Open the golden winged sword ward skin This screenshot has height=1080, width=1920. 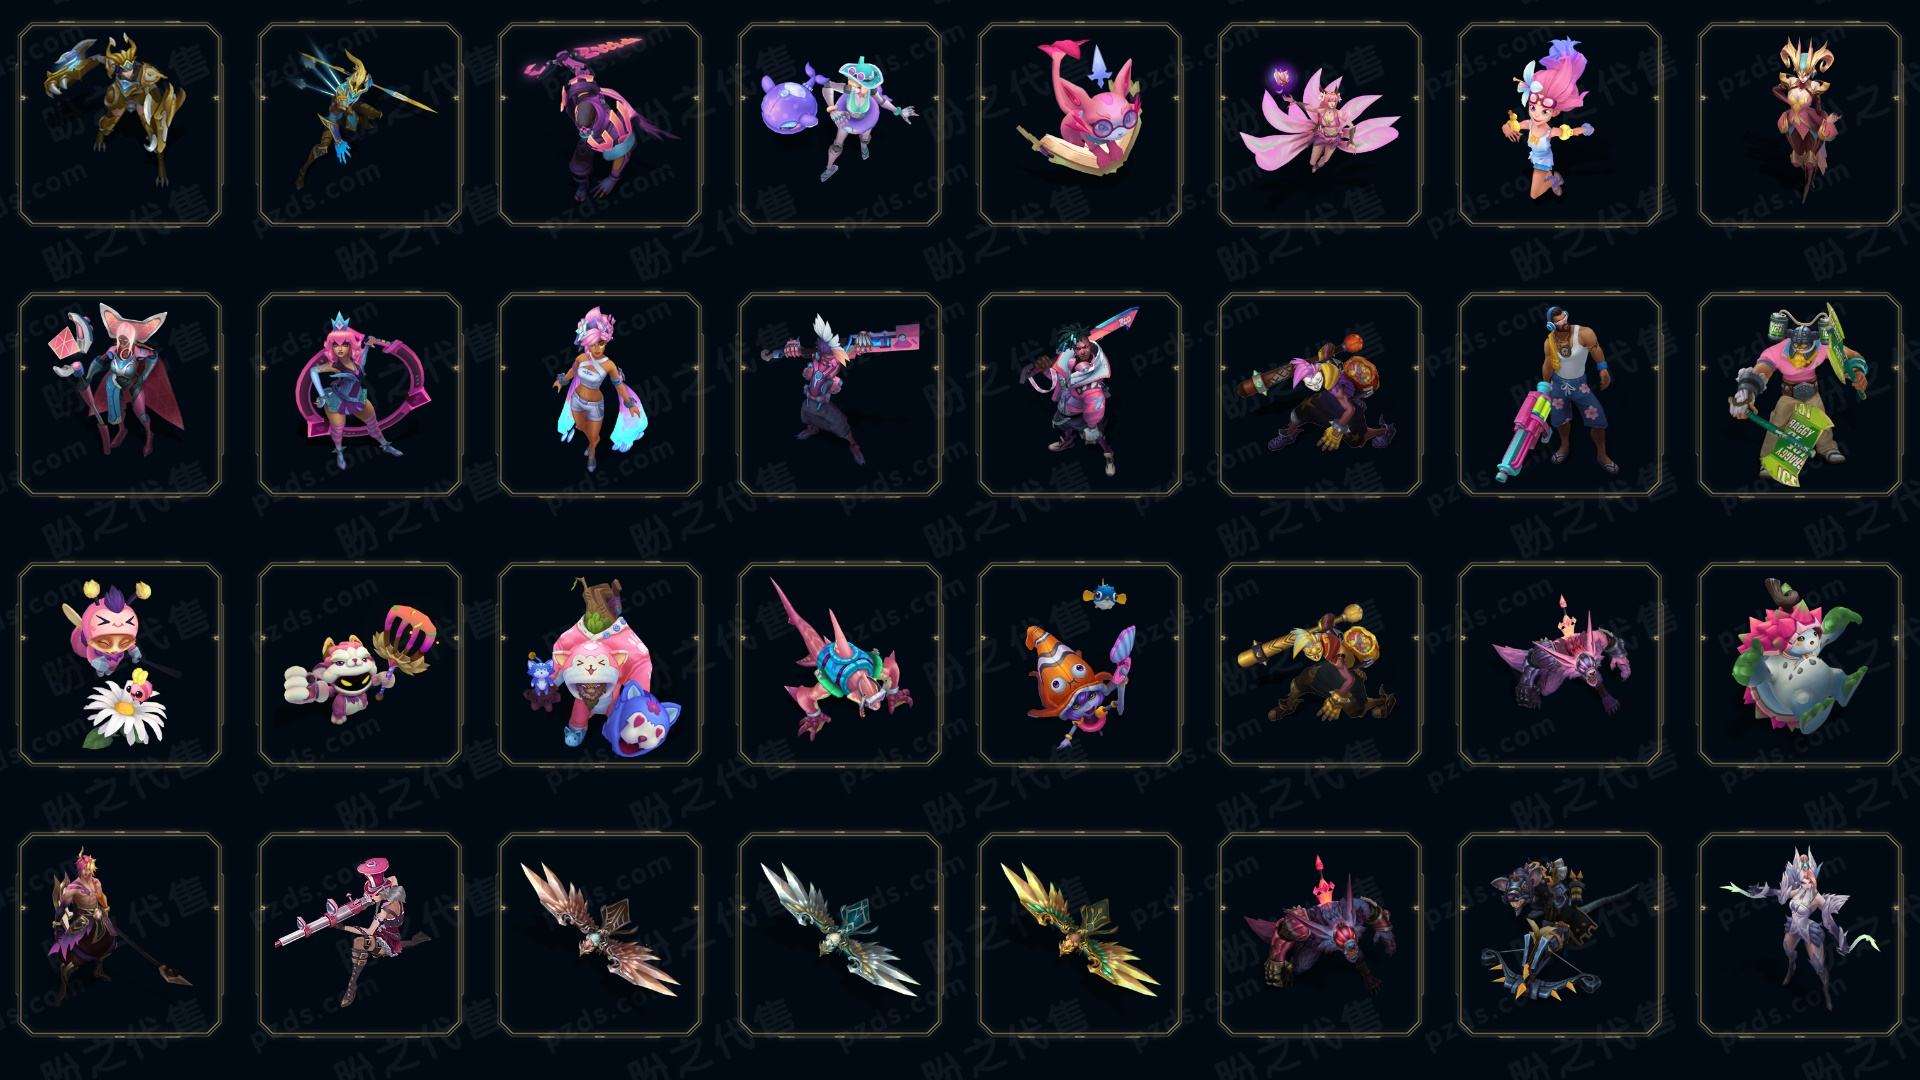pos(1080,934)
